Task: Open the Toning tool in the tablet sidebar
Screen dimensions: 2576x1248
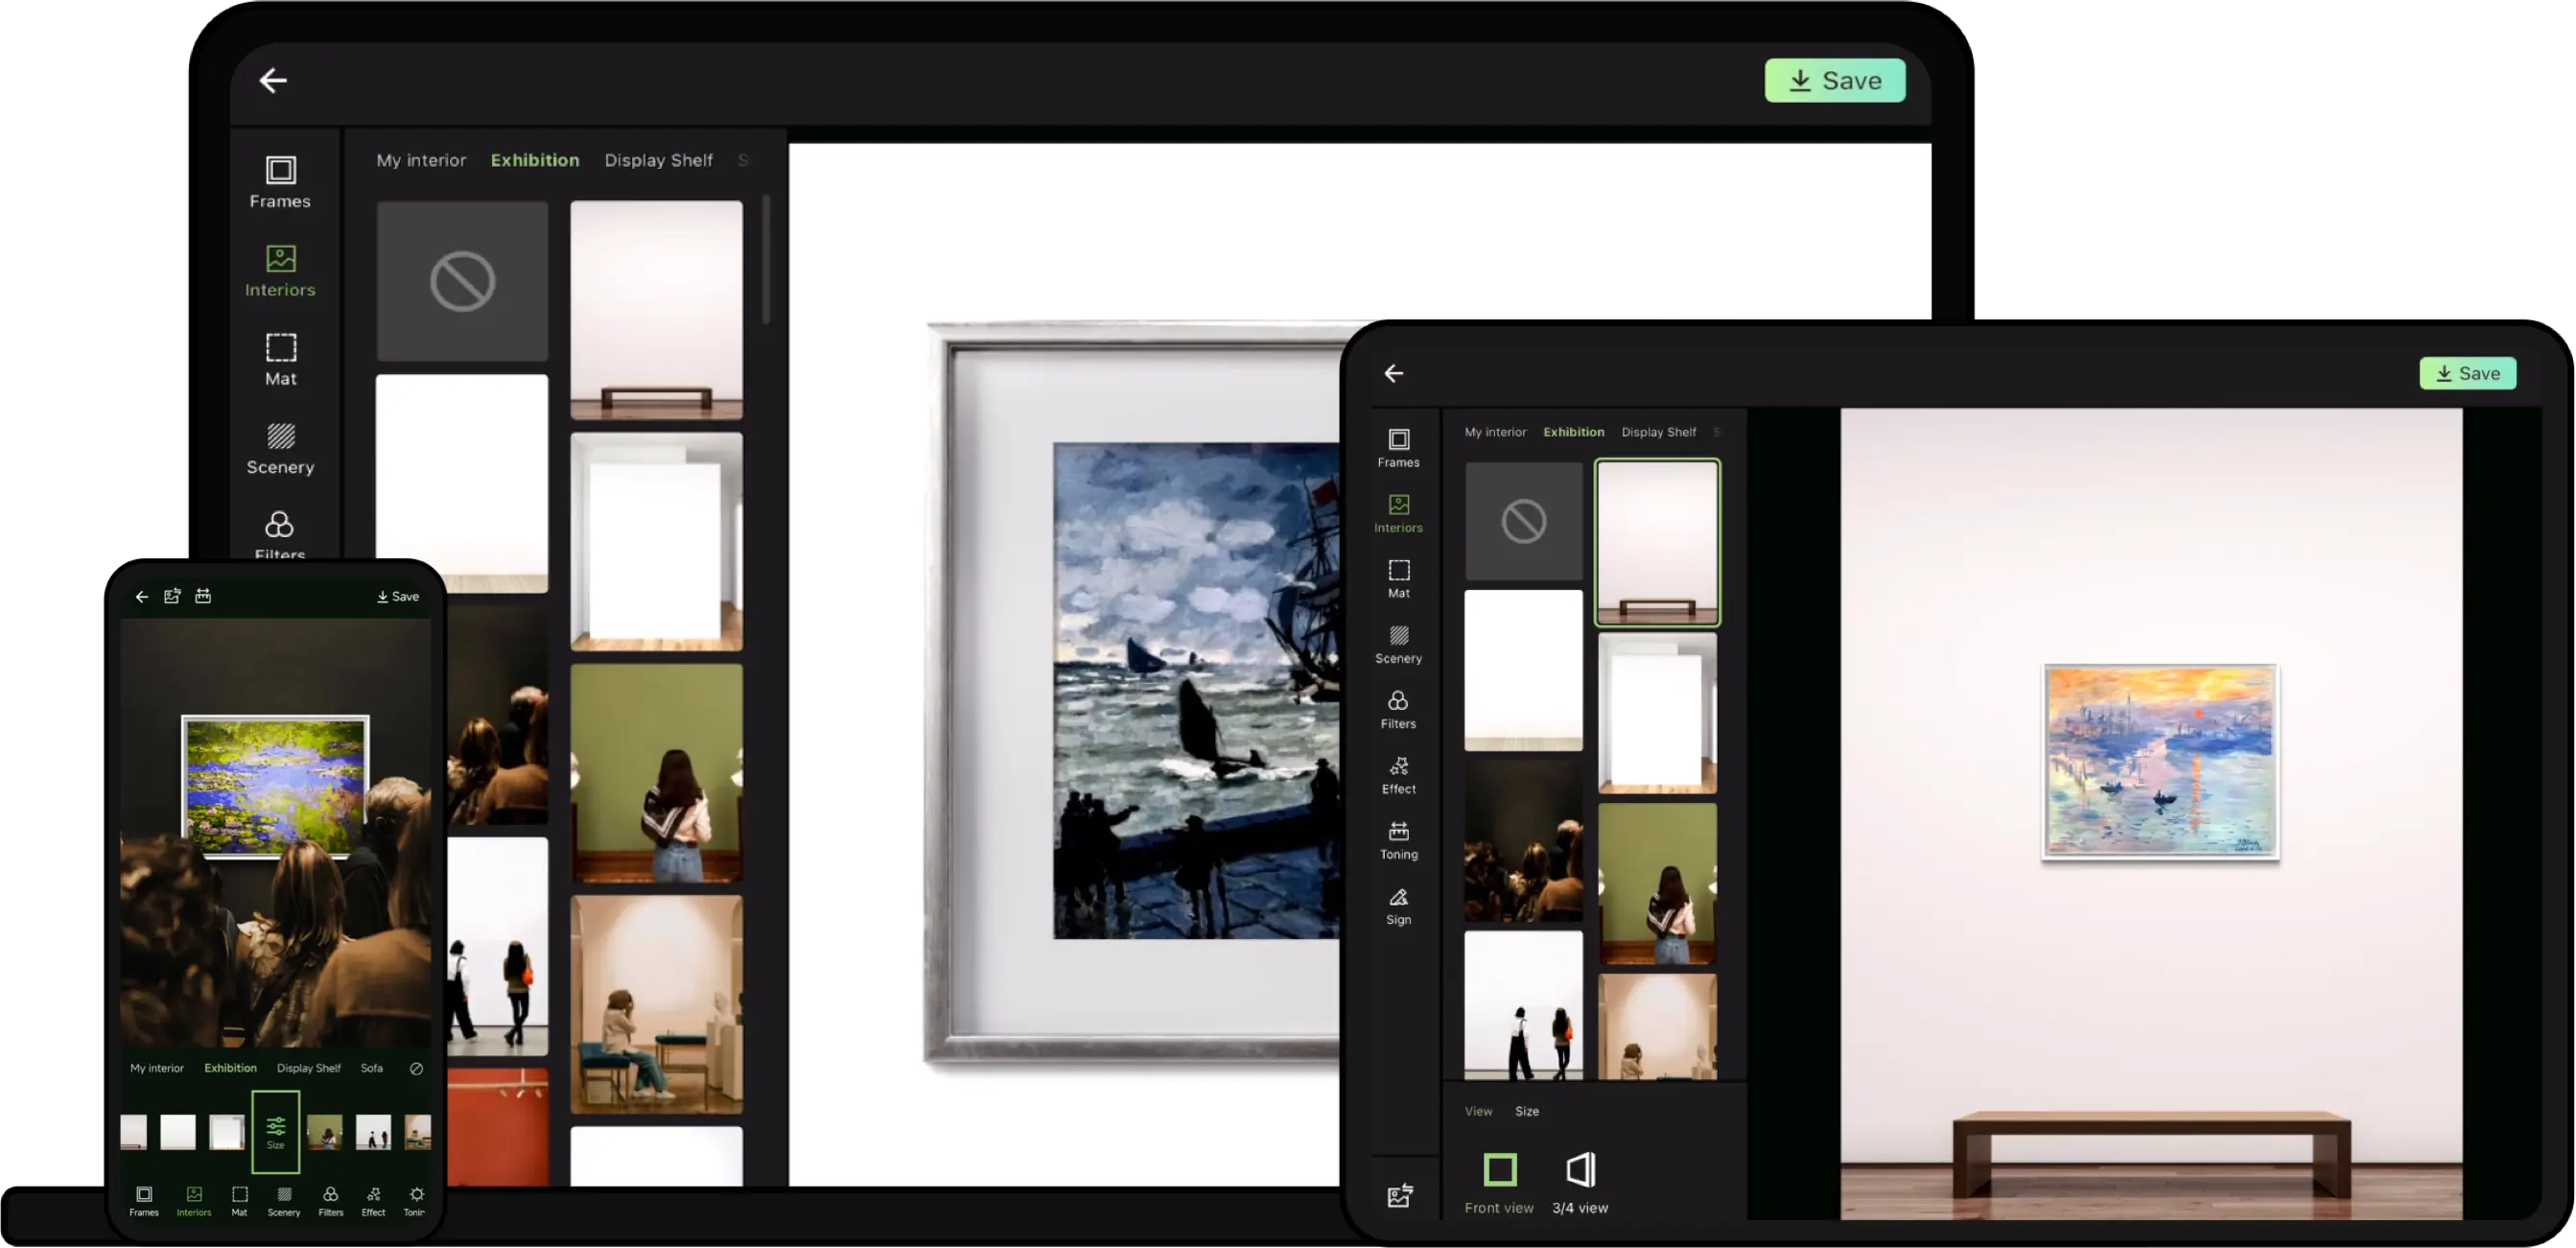Action: coord(1398,840)
